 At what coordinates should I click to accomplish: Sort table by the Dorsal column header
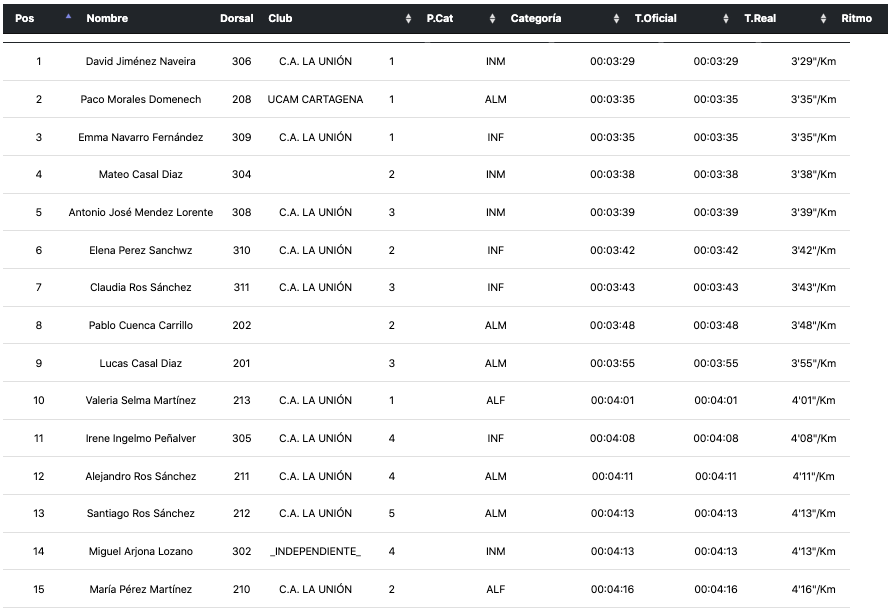coord(236,19)
